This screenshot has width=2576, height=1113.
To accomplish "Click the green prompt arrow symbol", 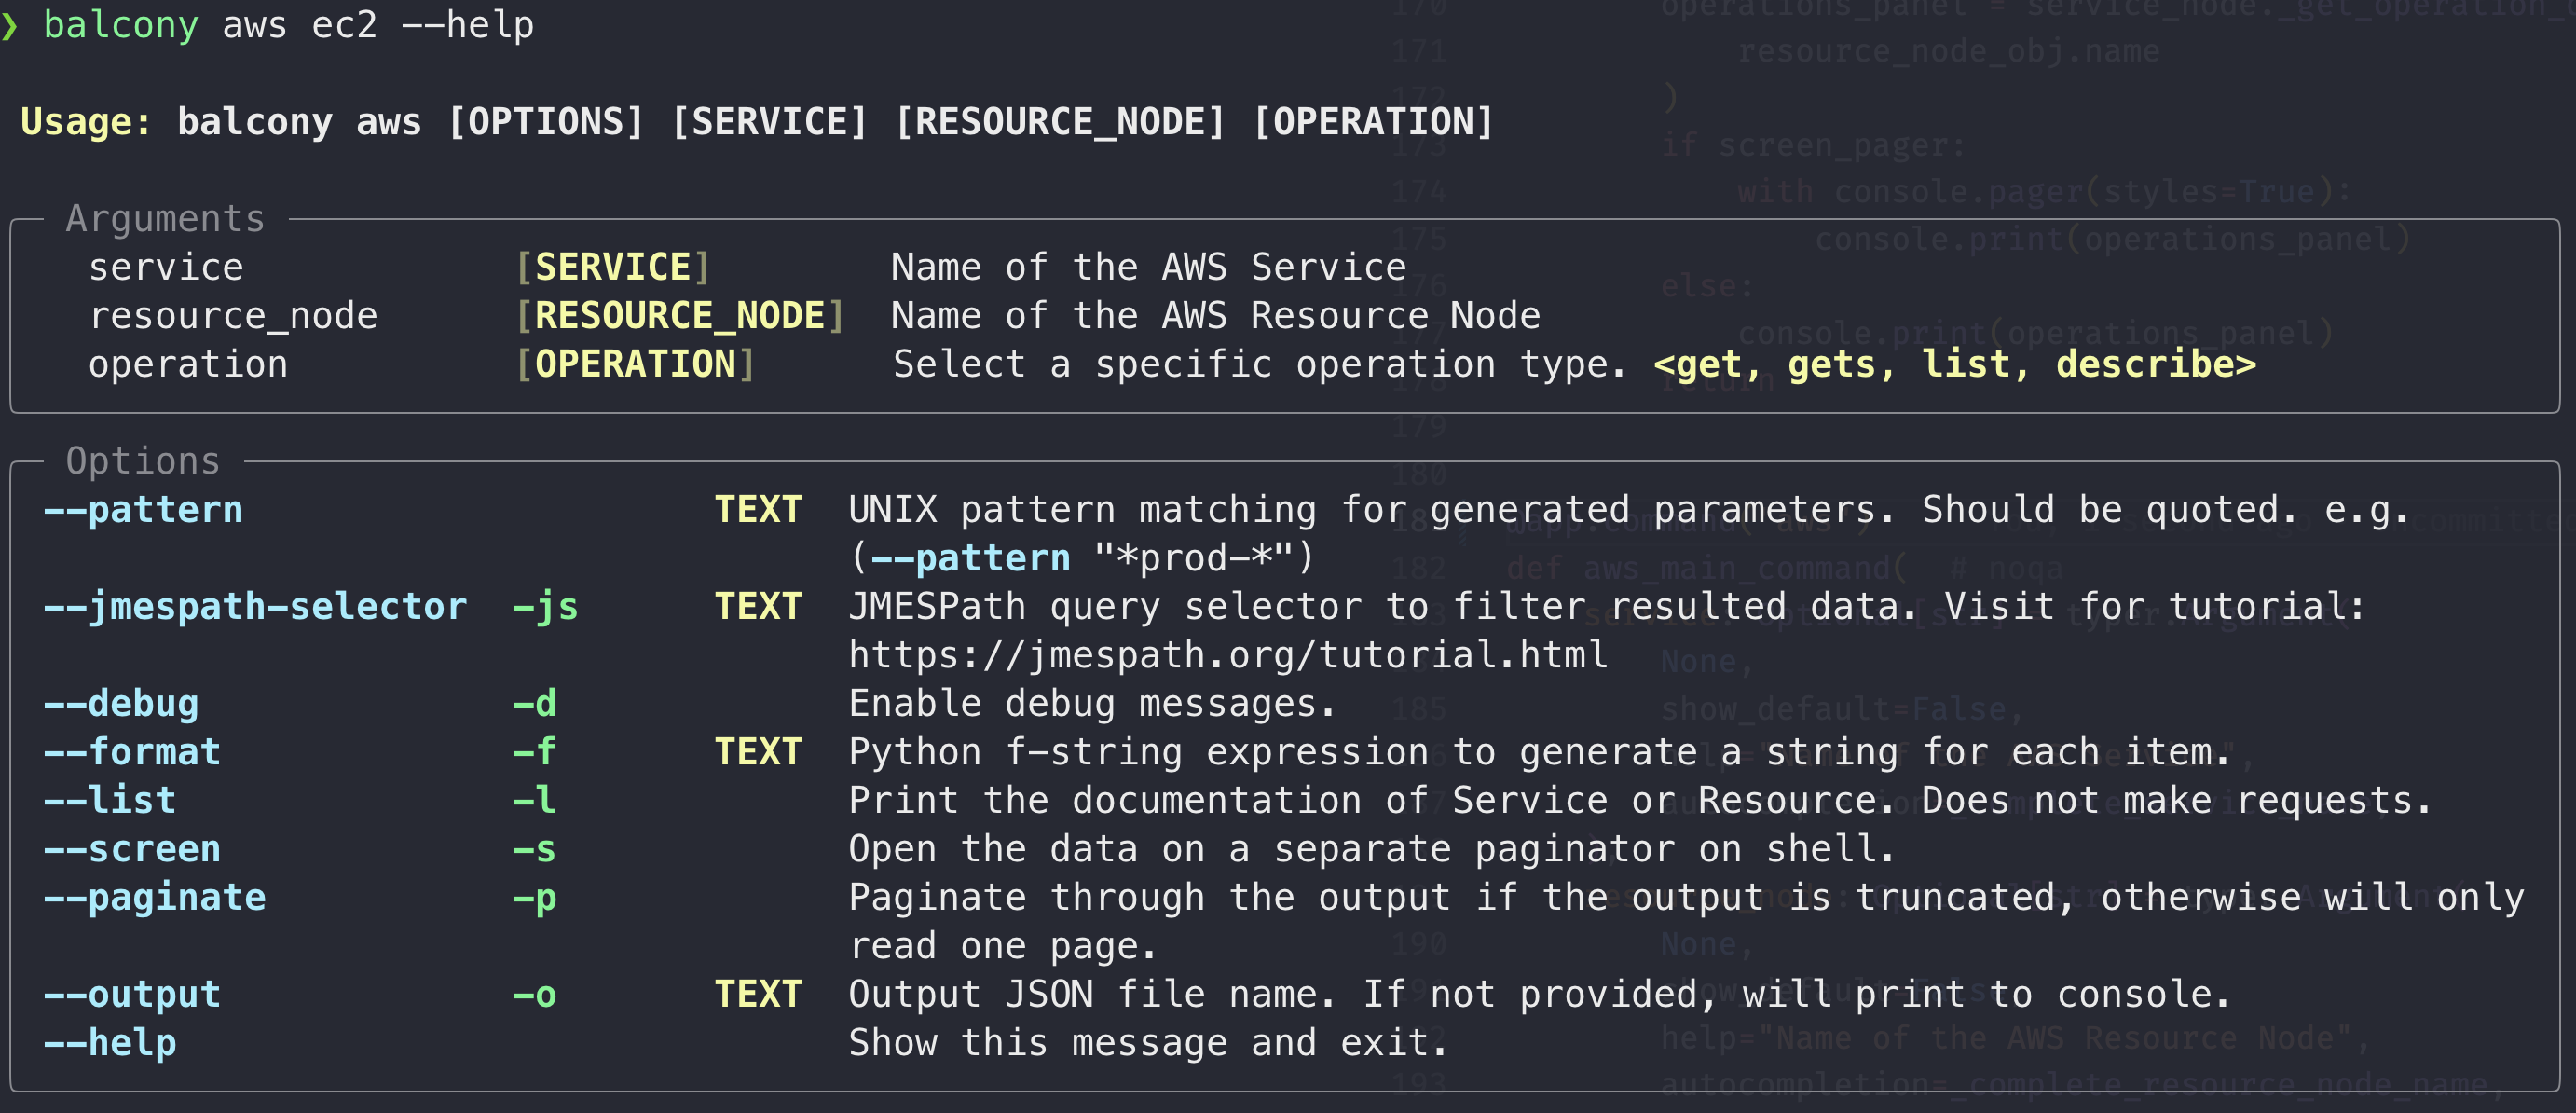I will 9,25.
